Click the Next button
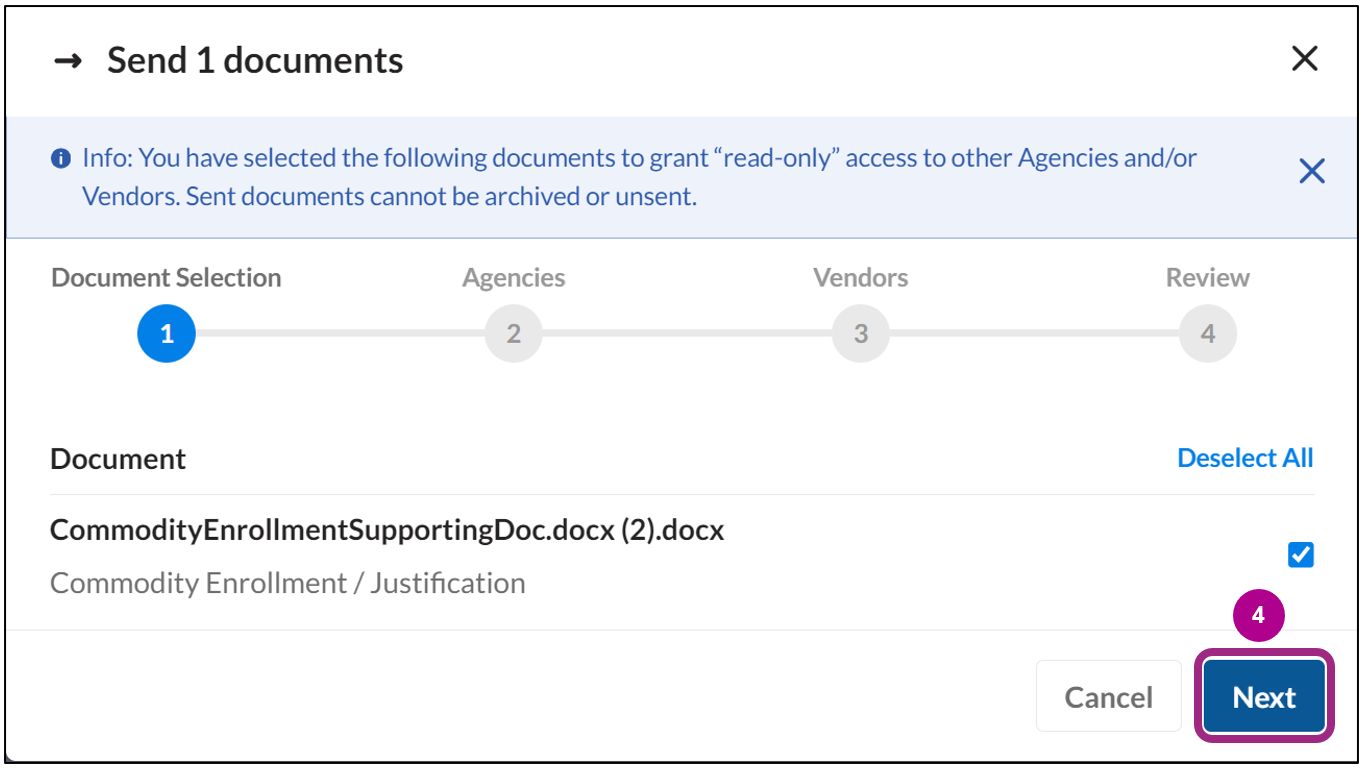The image size is (1363, 769). tap(1263, 696)
